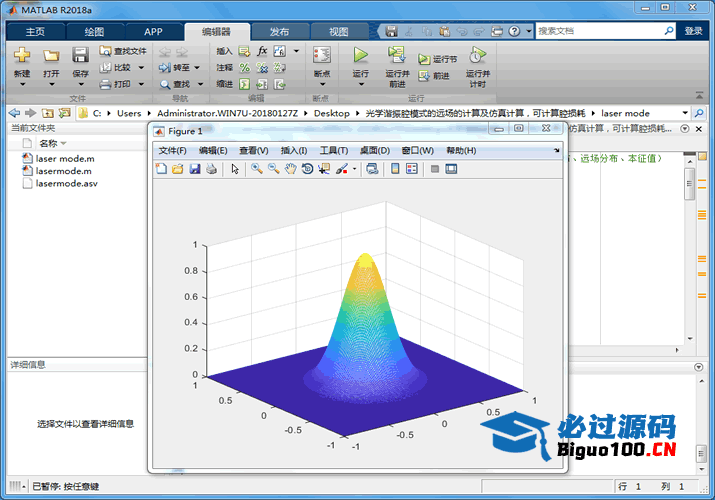Viewport: 715px width, 500px height.
Task: Toggle the Zoom In tool
Action: click(x=257, y=169)
